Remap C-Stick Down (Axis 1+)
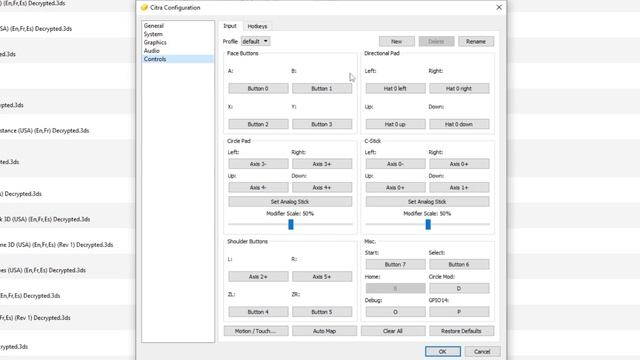 pyautogui.click(x=459, y=187)
